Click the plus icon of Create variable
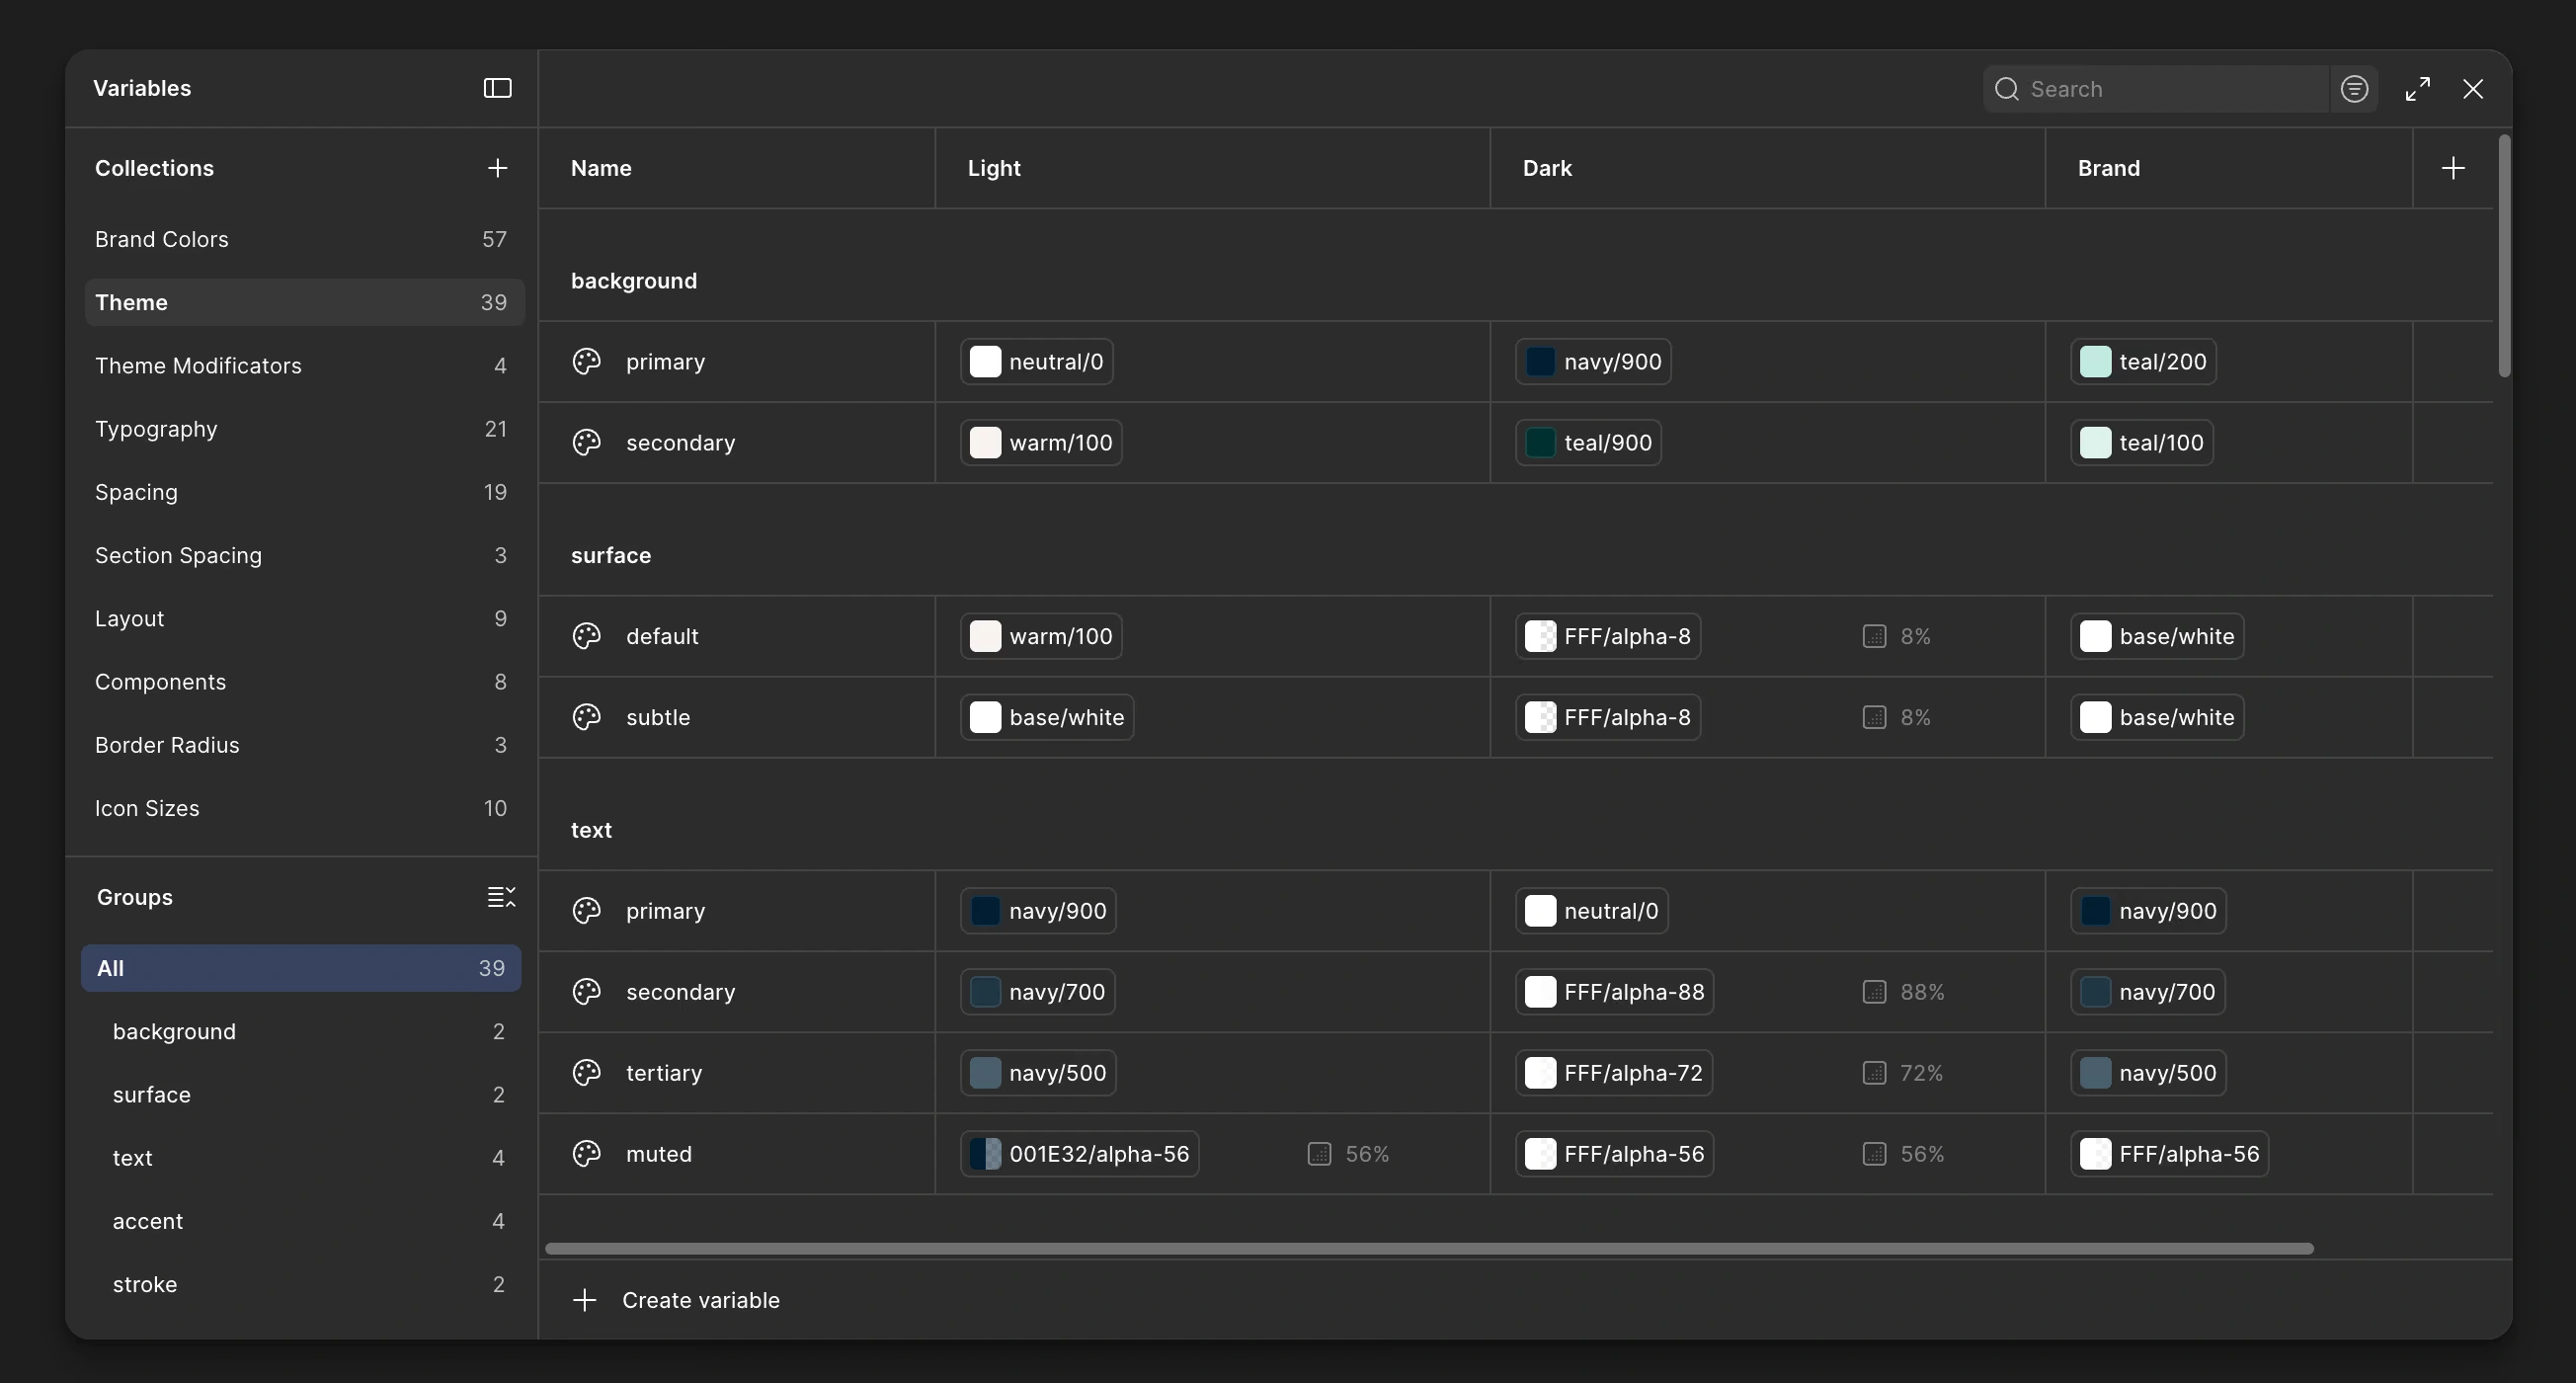Viewport: 2576px width, 1383px height. (x=585, y=1299)
